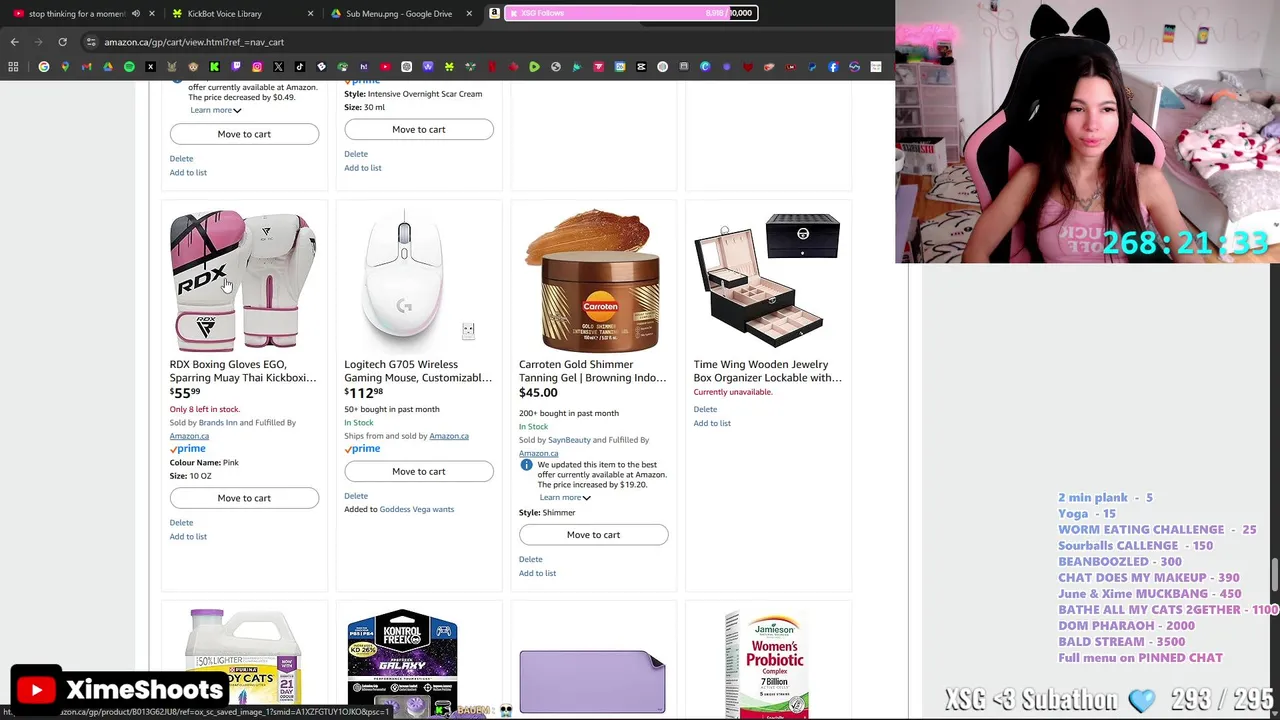Click the page vertical scrollbar thumb
The height and width of the screenshot is (720, 1280).
[x=1274, y=577]
